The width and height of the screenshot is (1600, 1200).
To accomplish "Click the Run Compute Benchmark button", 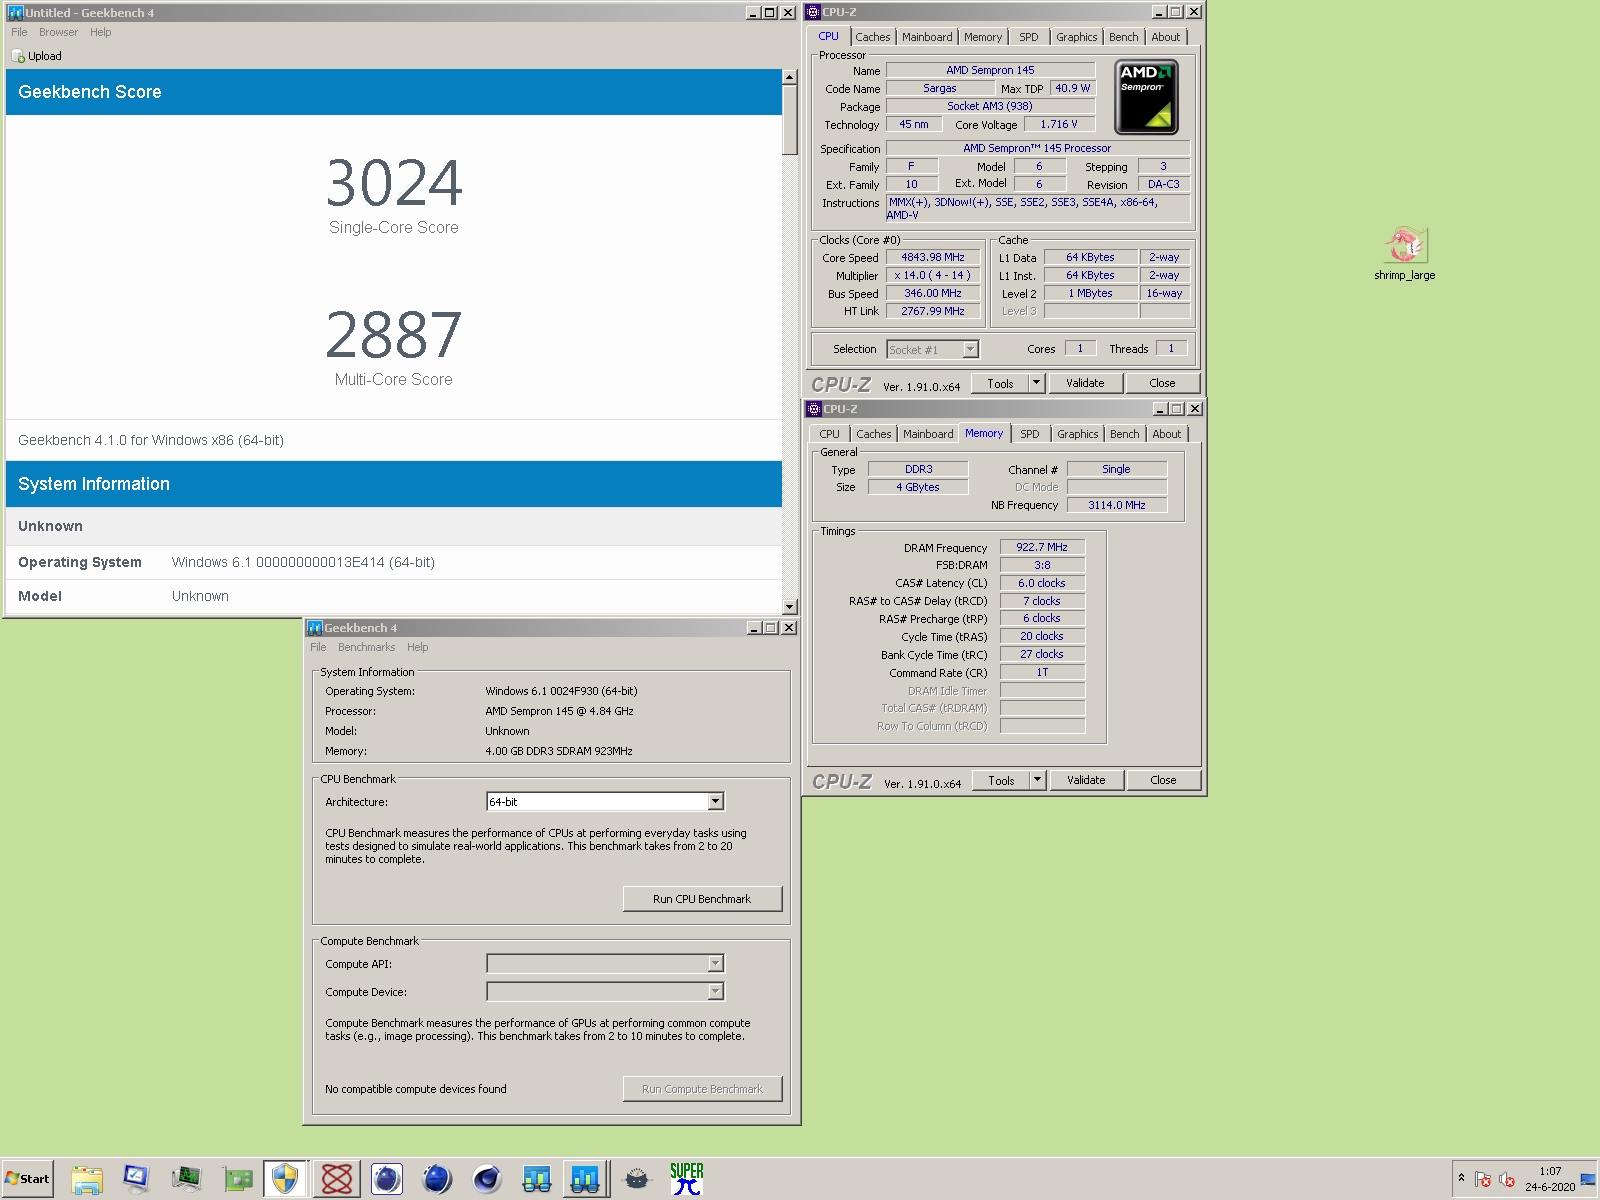I will (702, 1089).
